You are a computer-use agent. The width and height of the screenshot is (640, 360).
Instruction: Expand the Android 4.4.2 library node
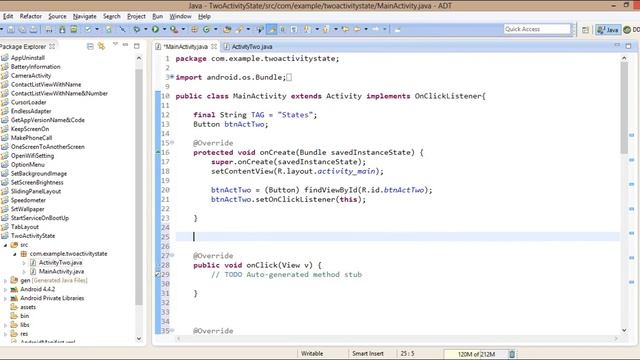[5, 289]
